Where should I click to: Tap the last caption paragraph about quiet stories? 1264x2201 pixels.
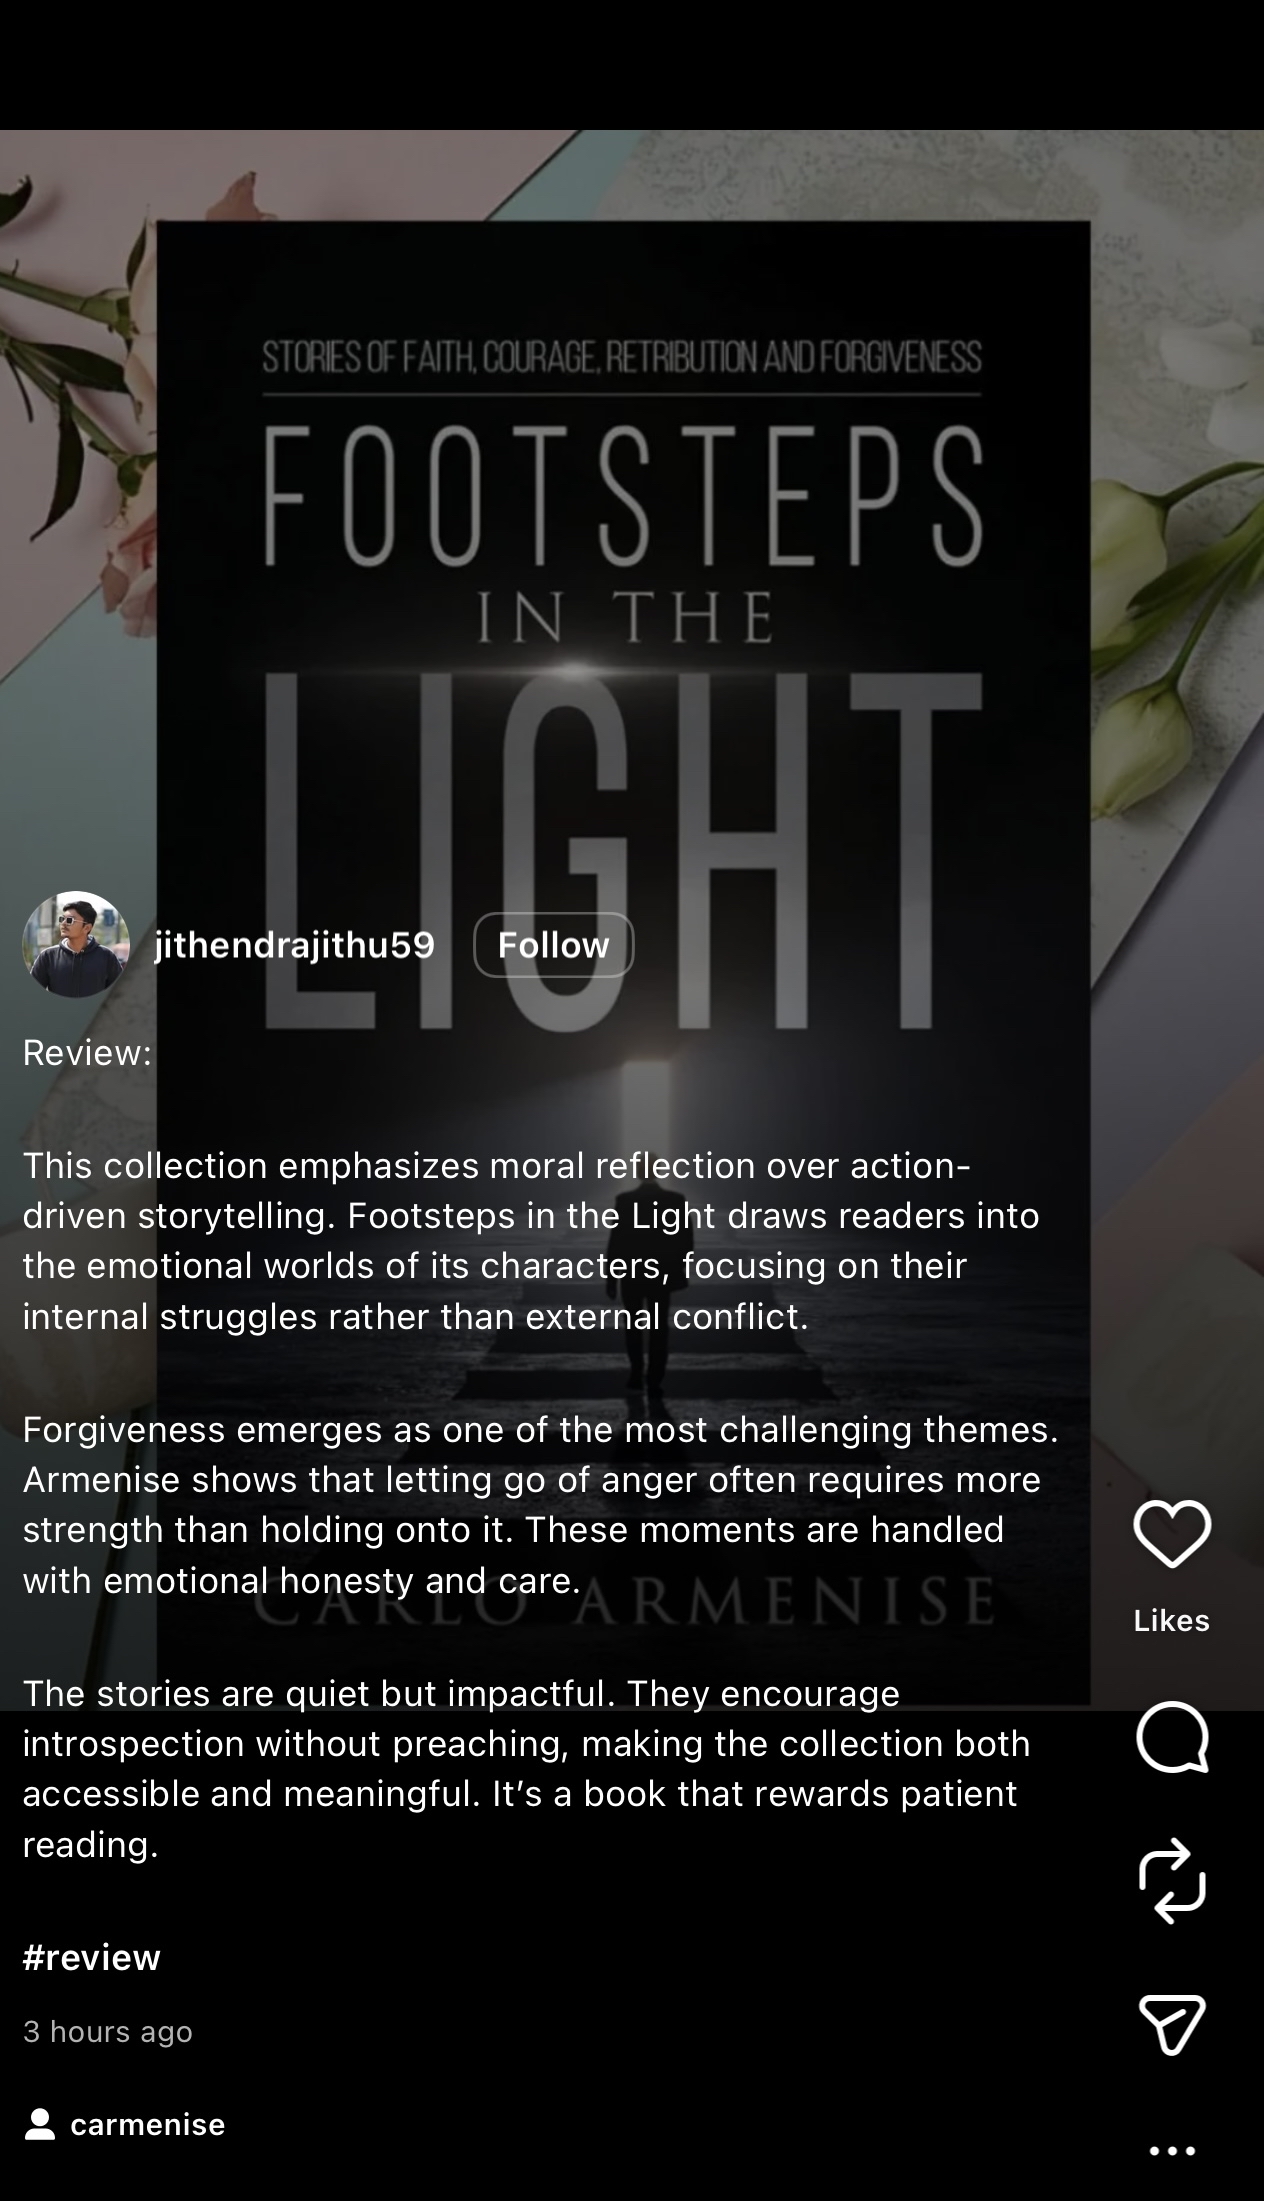point(526,1769)
